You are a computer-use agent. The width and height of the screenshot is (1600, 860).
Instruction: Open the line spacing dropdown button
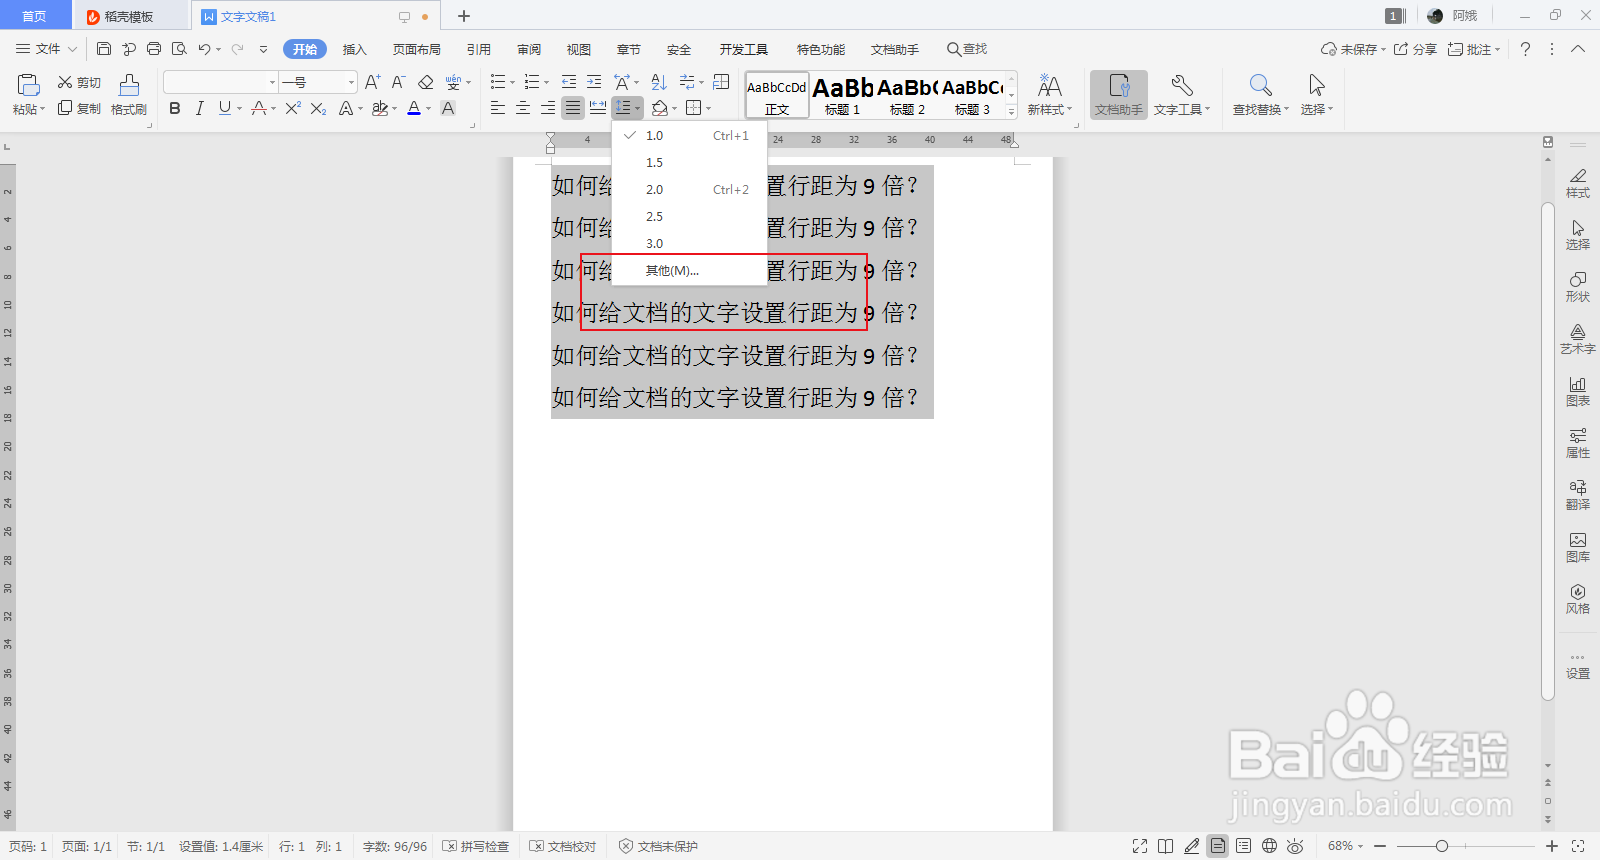(x=627, y=108)
